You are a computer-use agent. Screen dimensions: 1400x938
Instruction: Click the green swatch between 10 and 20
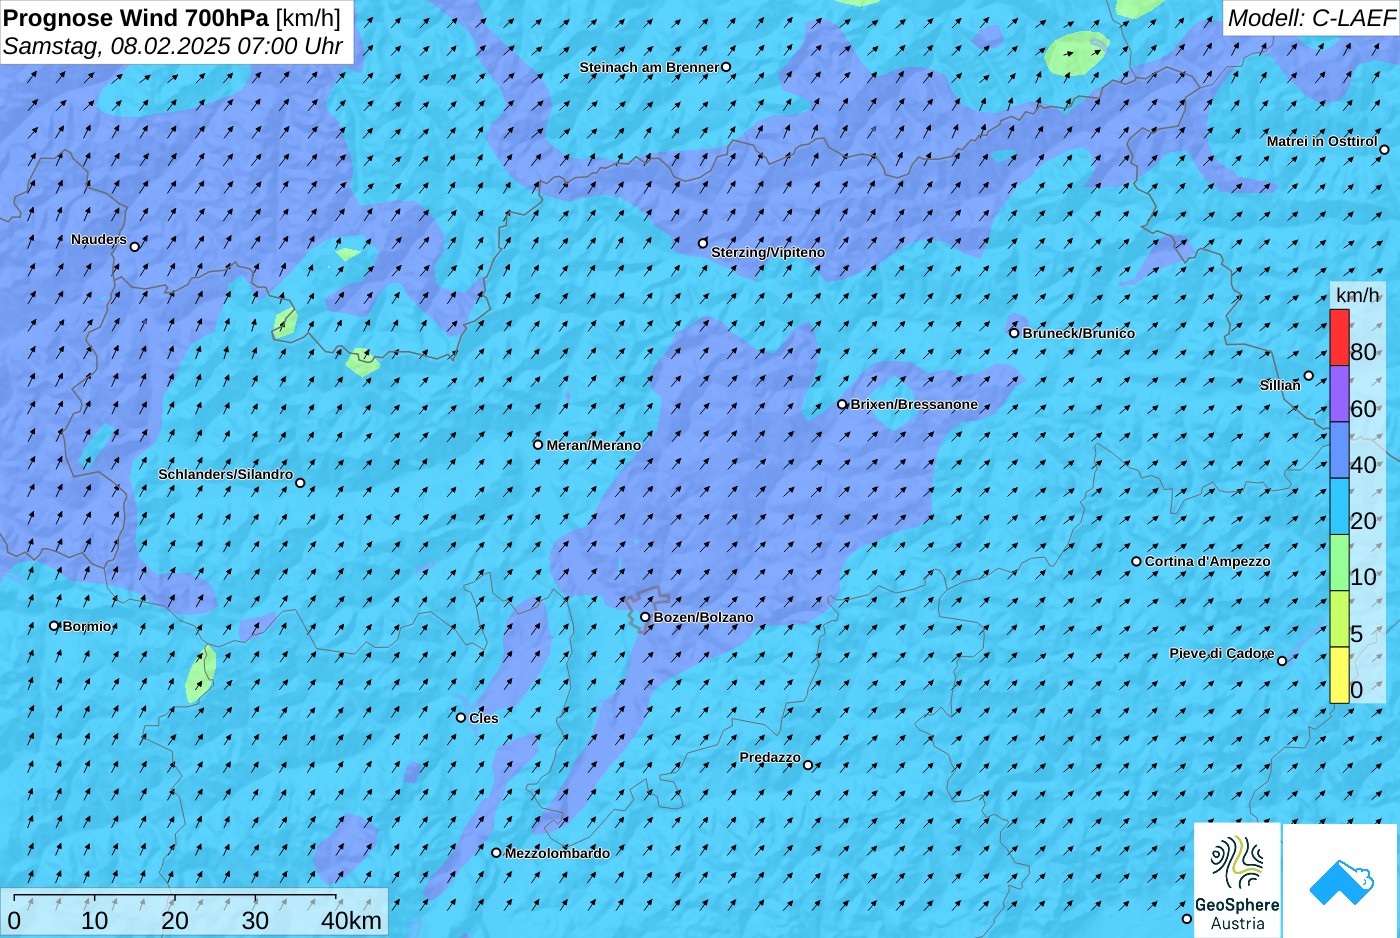1339,563
